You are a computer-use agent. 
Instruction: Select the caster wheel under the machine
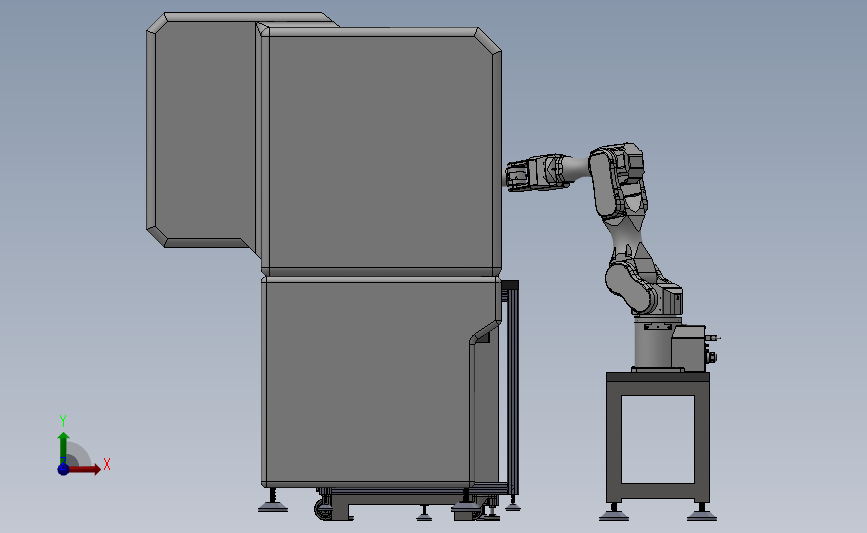tap(322, 508)
